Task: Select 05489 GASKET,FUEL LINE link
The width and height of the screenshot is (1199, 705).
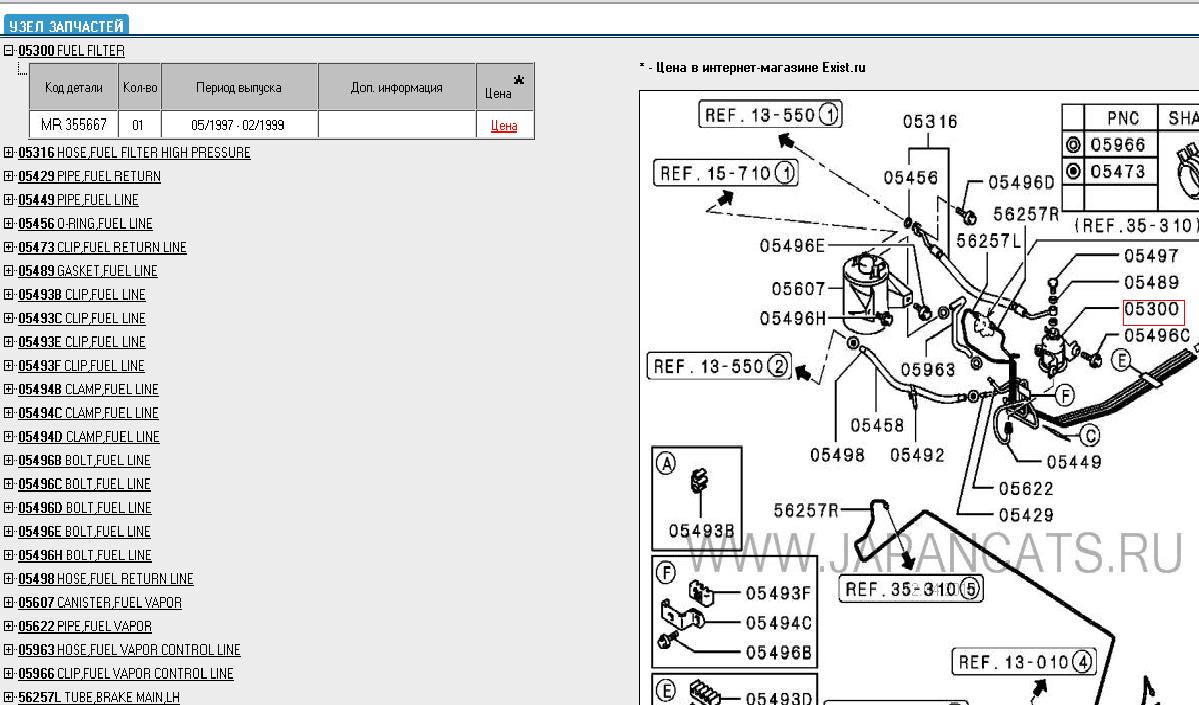Action: point(88,271)
